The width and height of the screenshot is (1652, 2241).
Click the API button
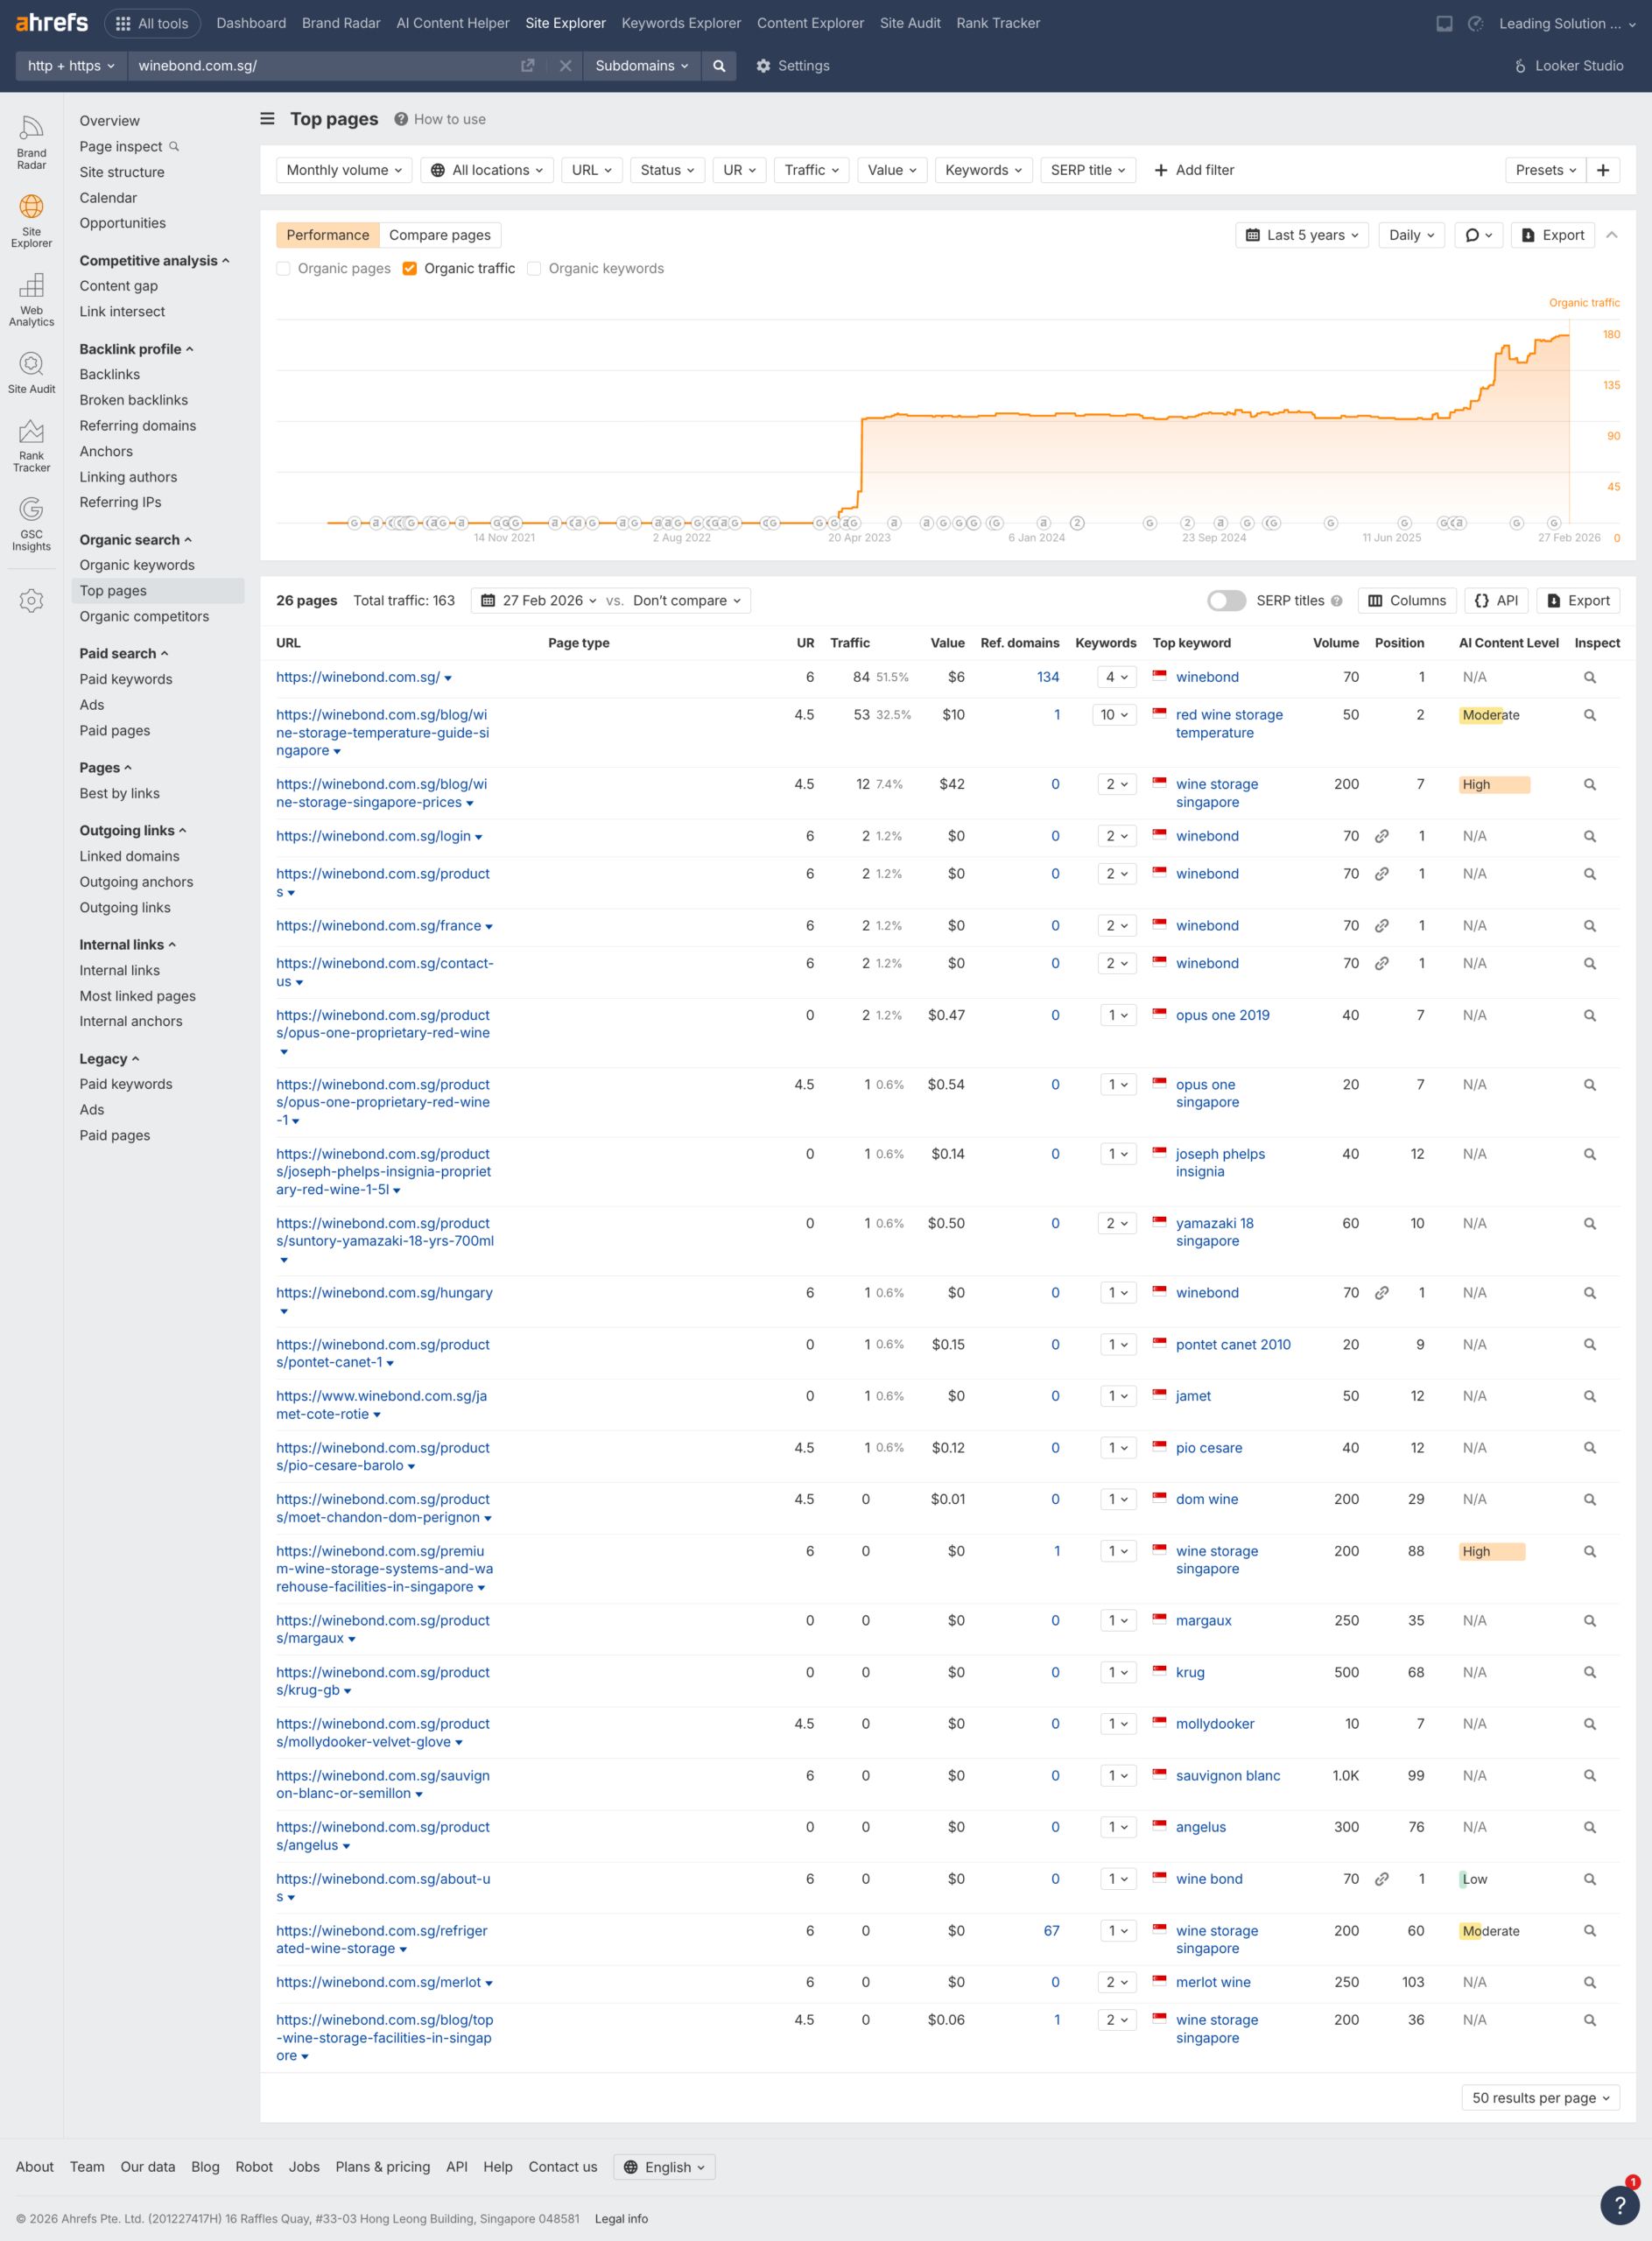pyautogui.click(x=1496, y=600)
